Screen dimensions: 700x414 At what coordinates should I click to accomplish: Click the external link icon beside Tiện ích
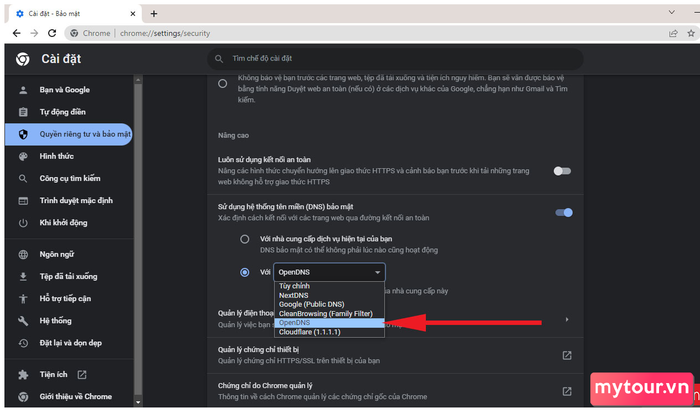[82, 375]
